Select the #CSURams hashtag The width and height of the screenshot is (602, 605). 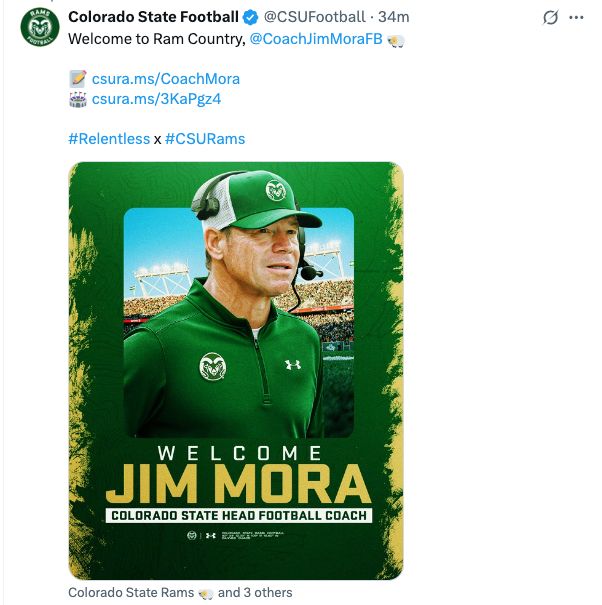pos(205,138)
